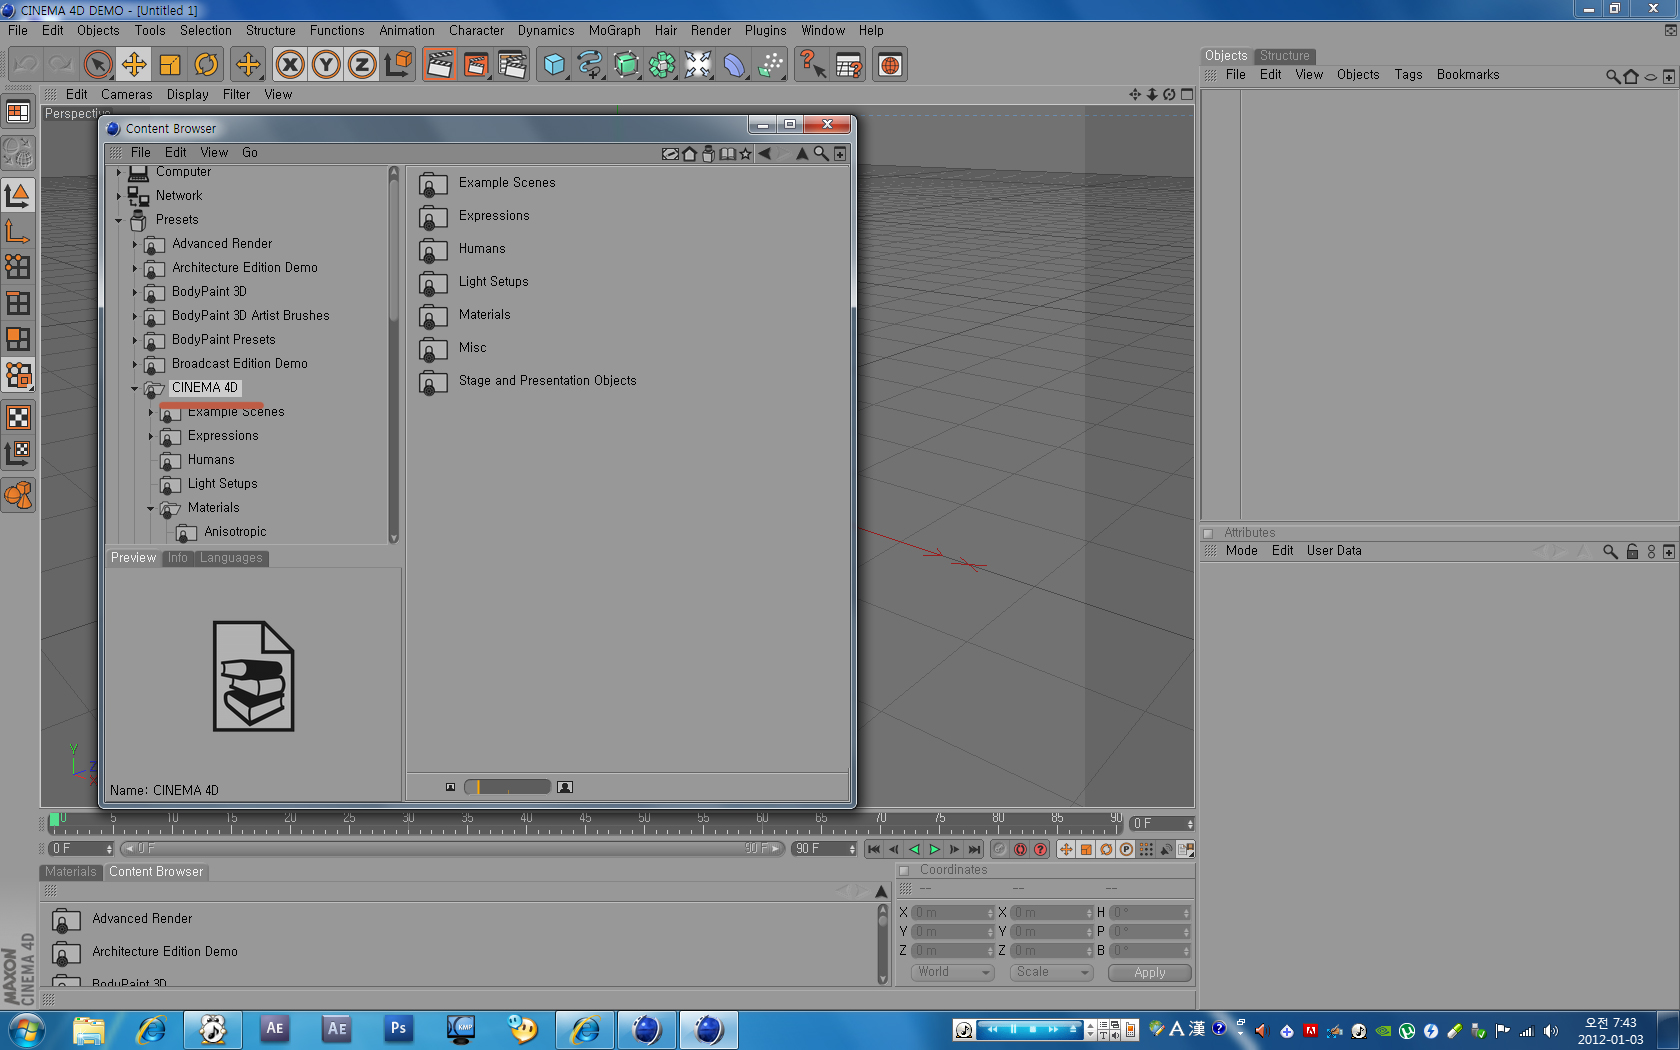Click the play forward button
The image size is (1680, 1050).
(x=935, y=849)
